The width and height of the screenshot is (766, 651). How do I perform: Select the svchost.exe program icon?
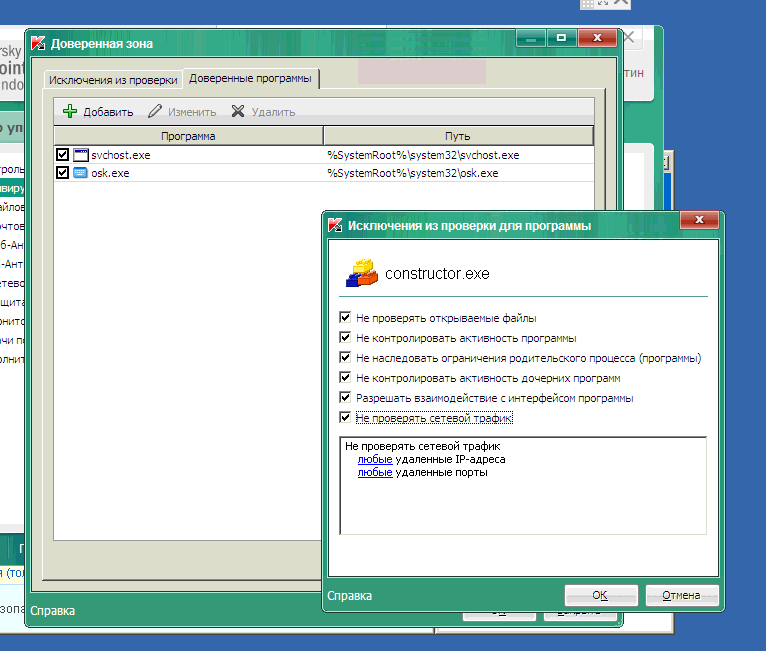tap(81, 155)
